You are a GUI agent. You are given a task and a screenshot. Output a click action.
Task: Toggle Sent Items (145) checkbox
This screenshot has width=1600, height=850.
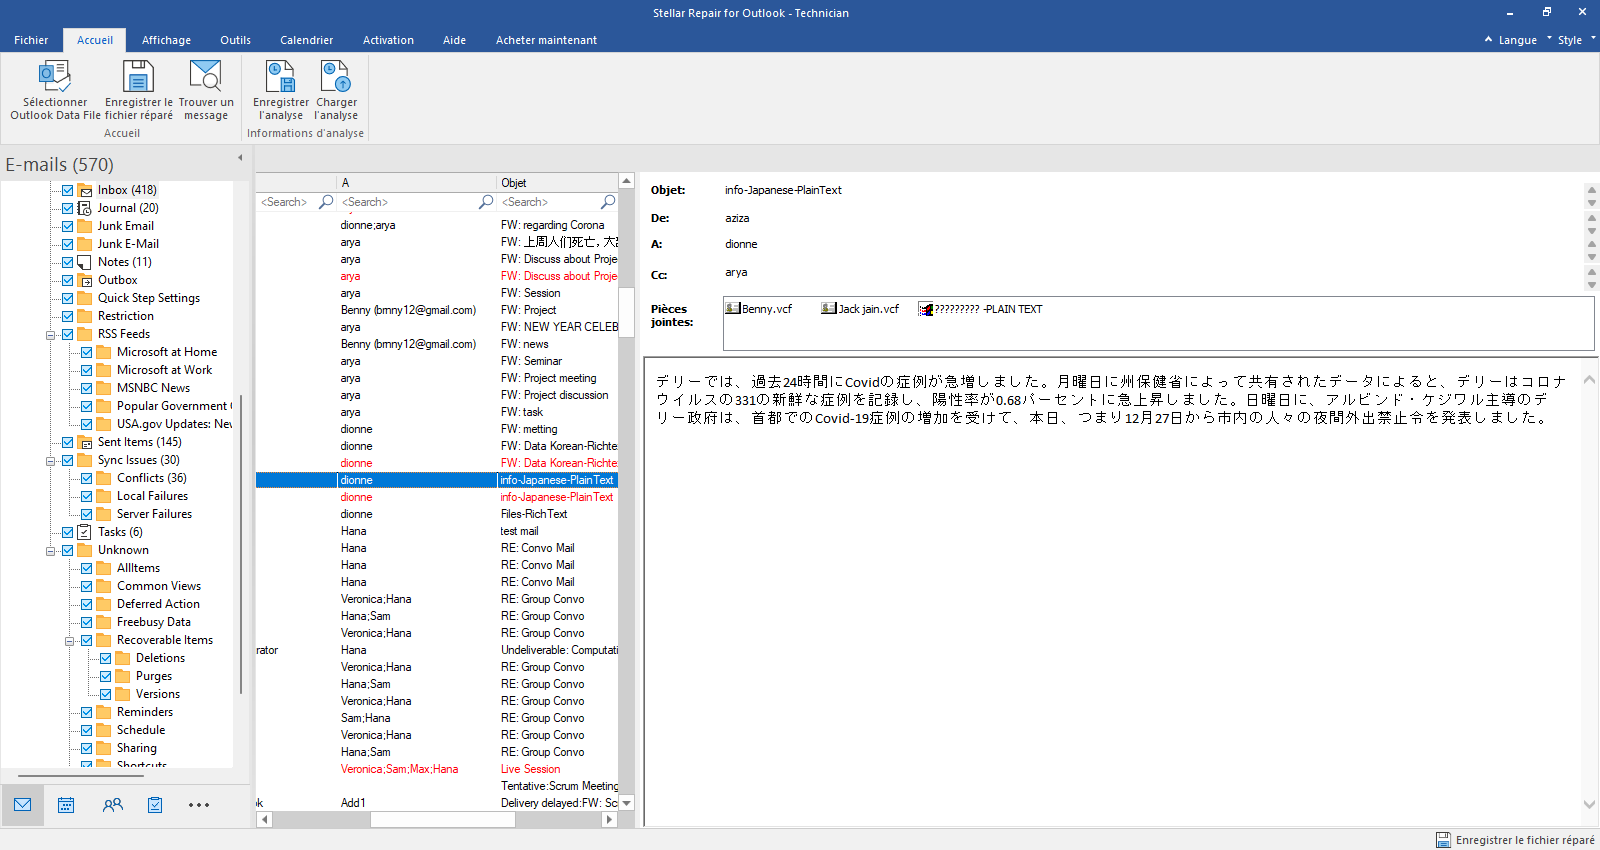click(67, 442)
